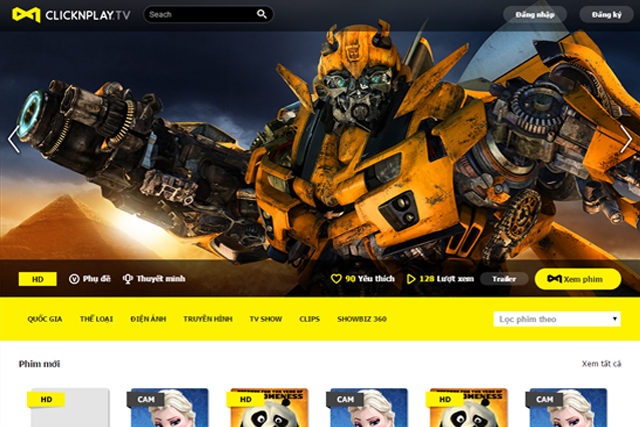
Task: Click the ClicknPlay.TV logo icon
Action: pos(25,15)
